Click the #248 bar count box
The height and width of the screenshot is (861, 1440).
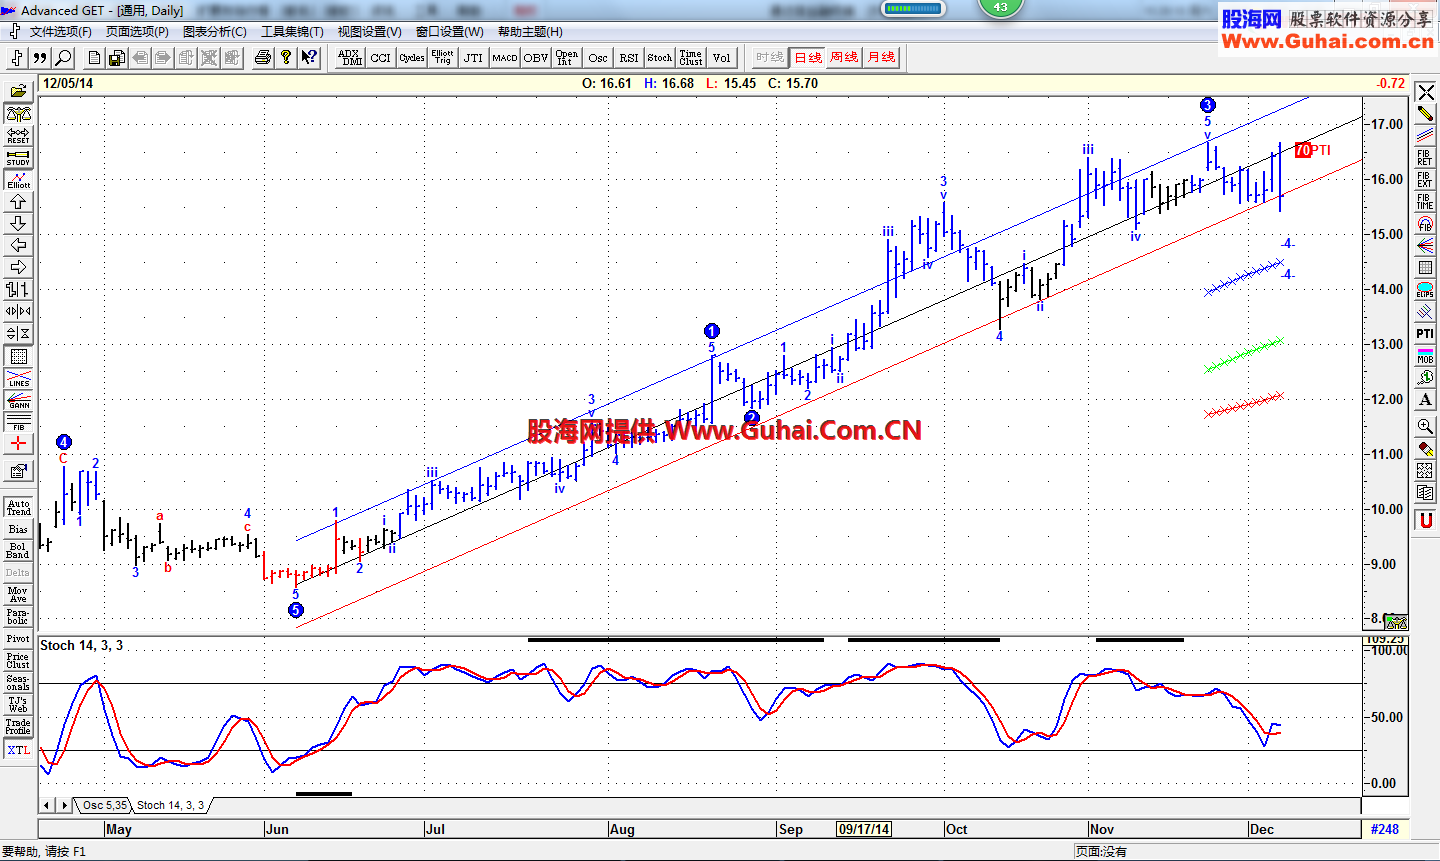[x=1385, y=829]
